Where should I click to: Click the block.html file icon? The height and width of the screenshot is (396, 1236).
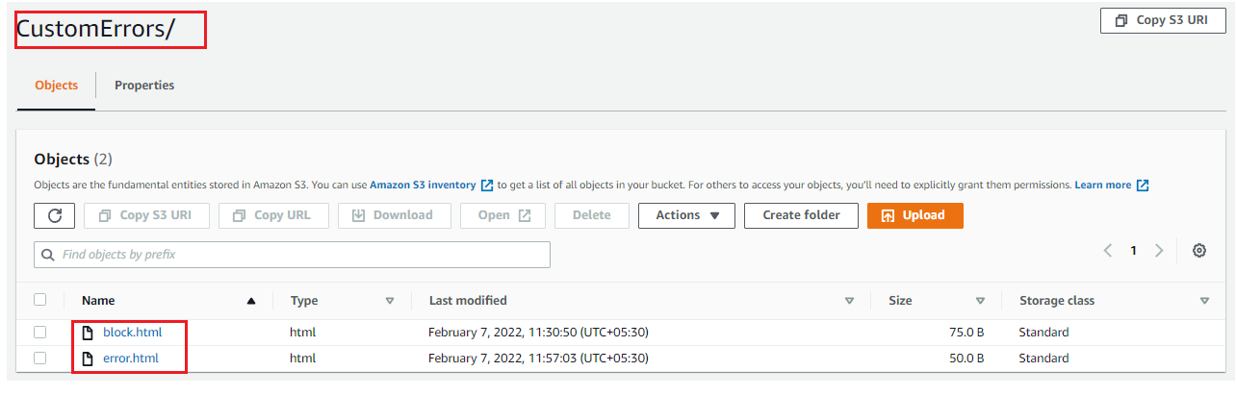[x=88, y=332]
